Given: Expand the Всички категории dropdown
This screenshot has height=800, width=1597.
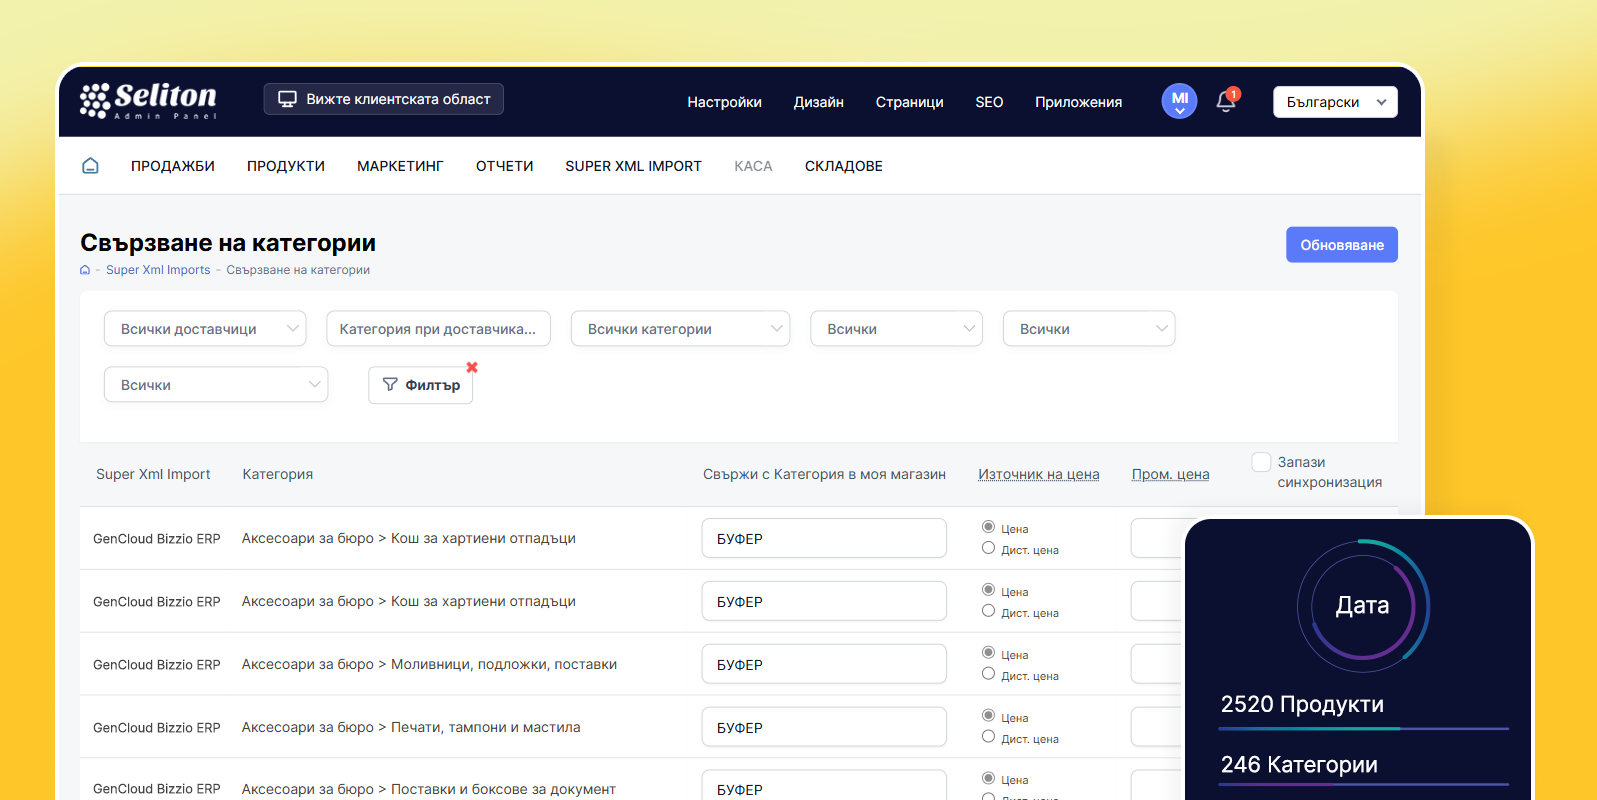Looking at the screenshot, I should pyautogui.click(x=680, y=329).
